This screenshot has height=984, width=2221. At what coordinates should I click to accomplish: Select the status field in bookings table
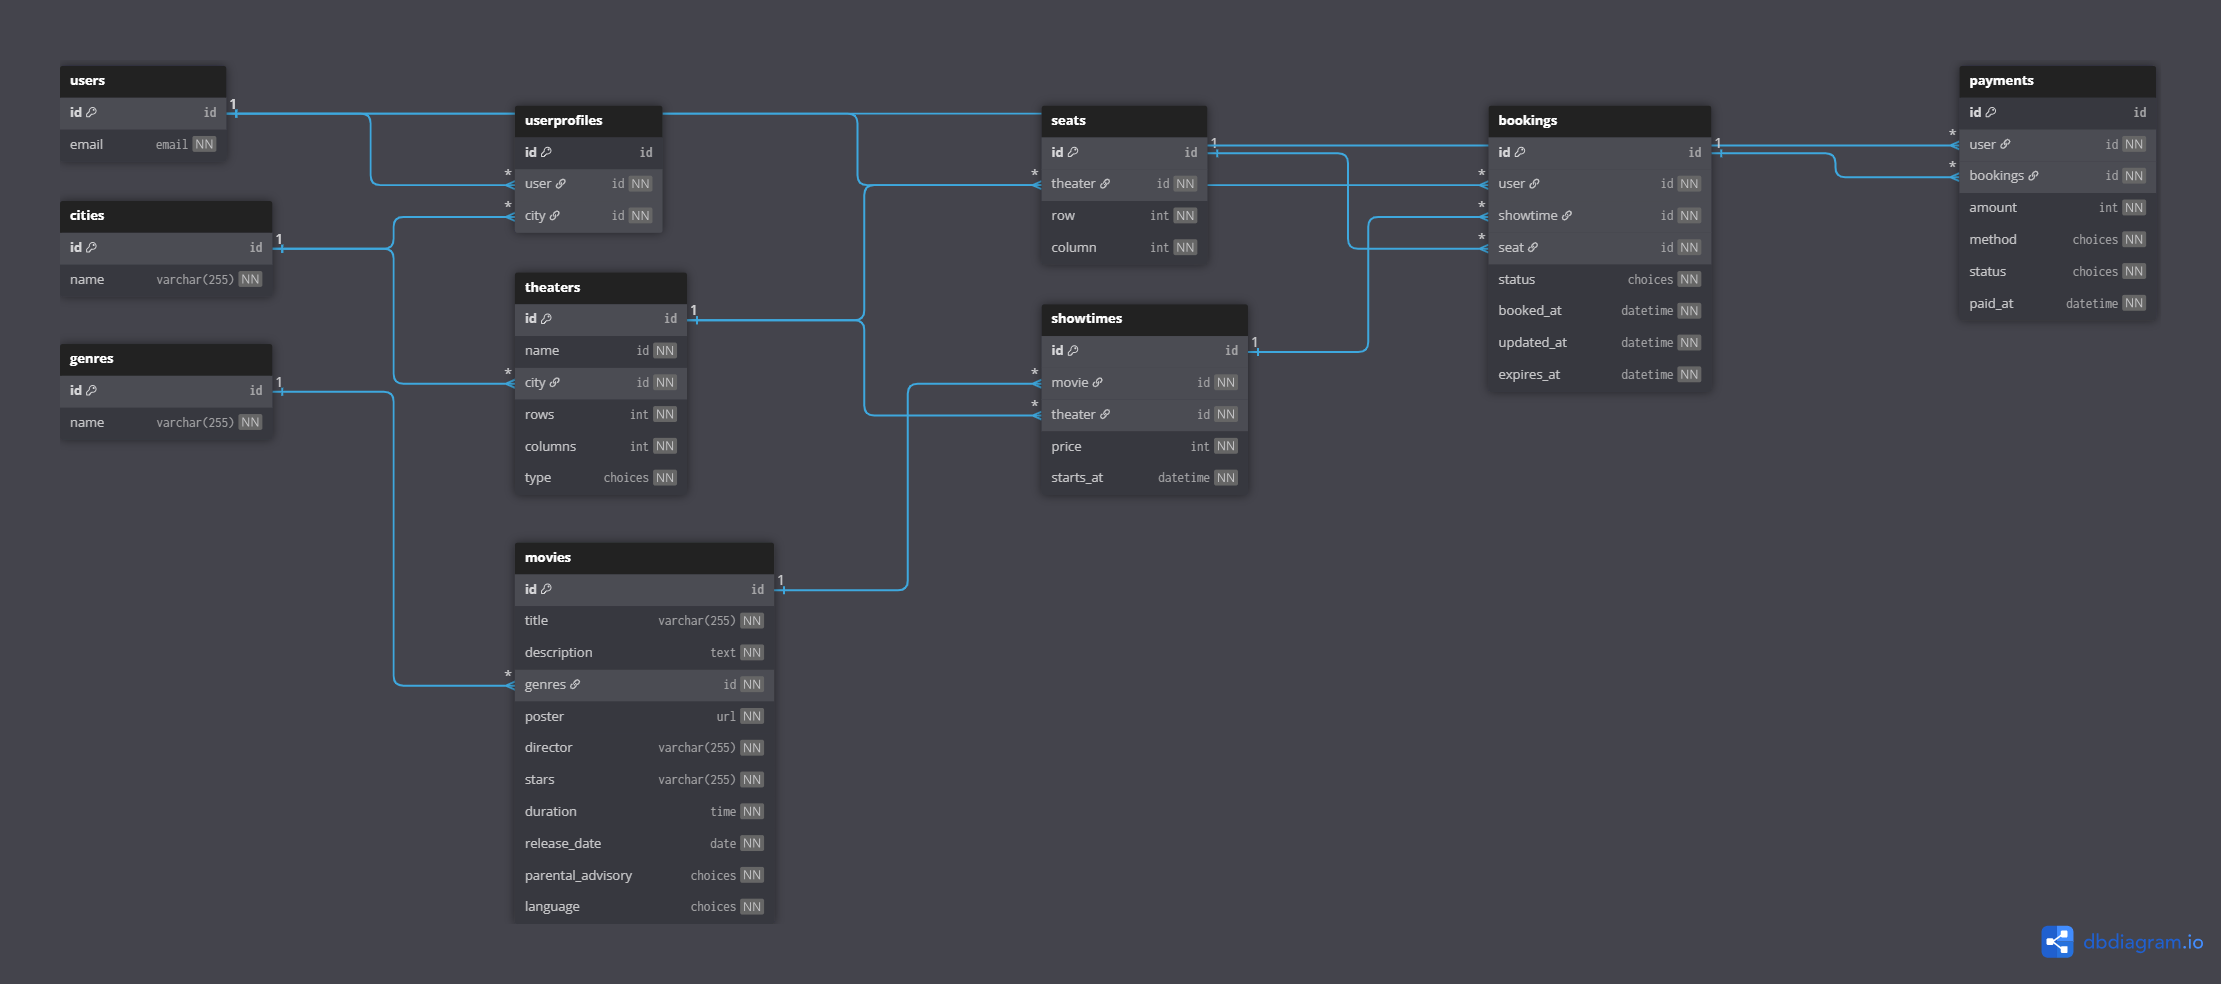click(x=1599, y=280)
